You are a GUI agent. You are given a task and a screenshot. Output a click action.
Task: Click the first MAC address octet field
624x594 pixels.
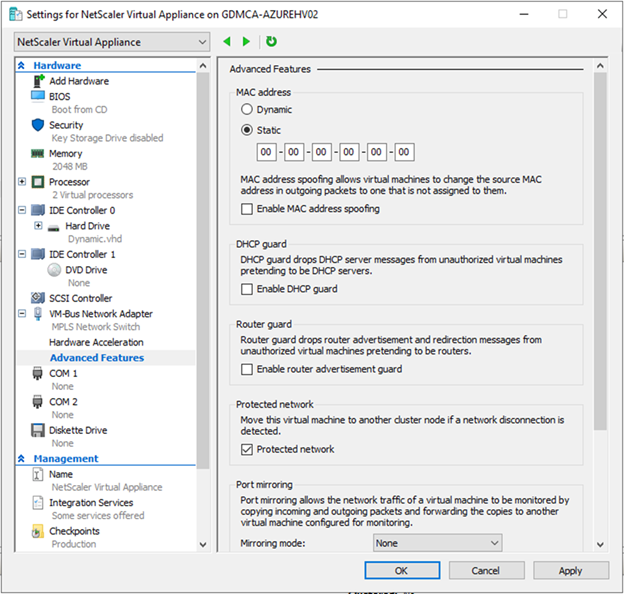[266, 152]
